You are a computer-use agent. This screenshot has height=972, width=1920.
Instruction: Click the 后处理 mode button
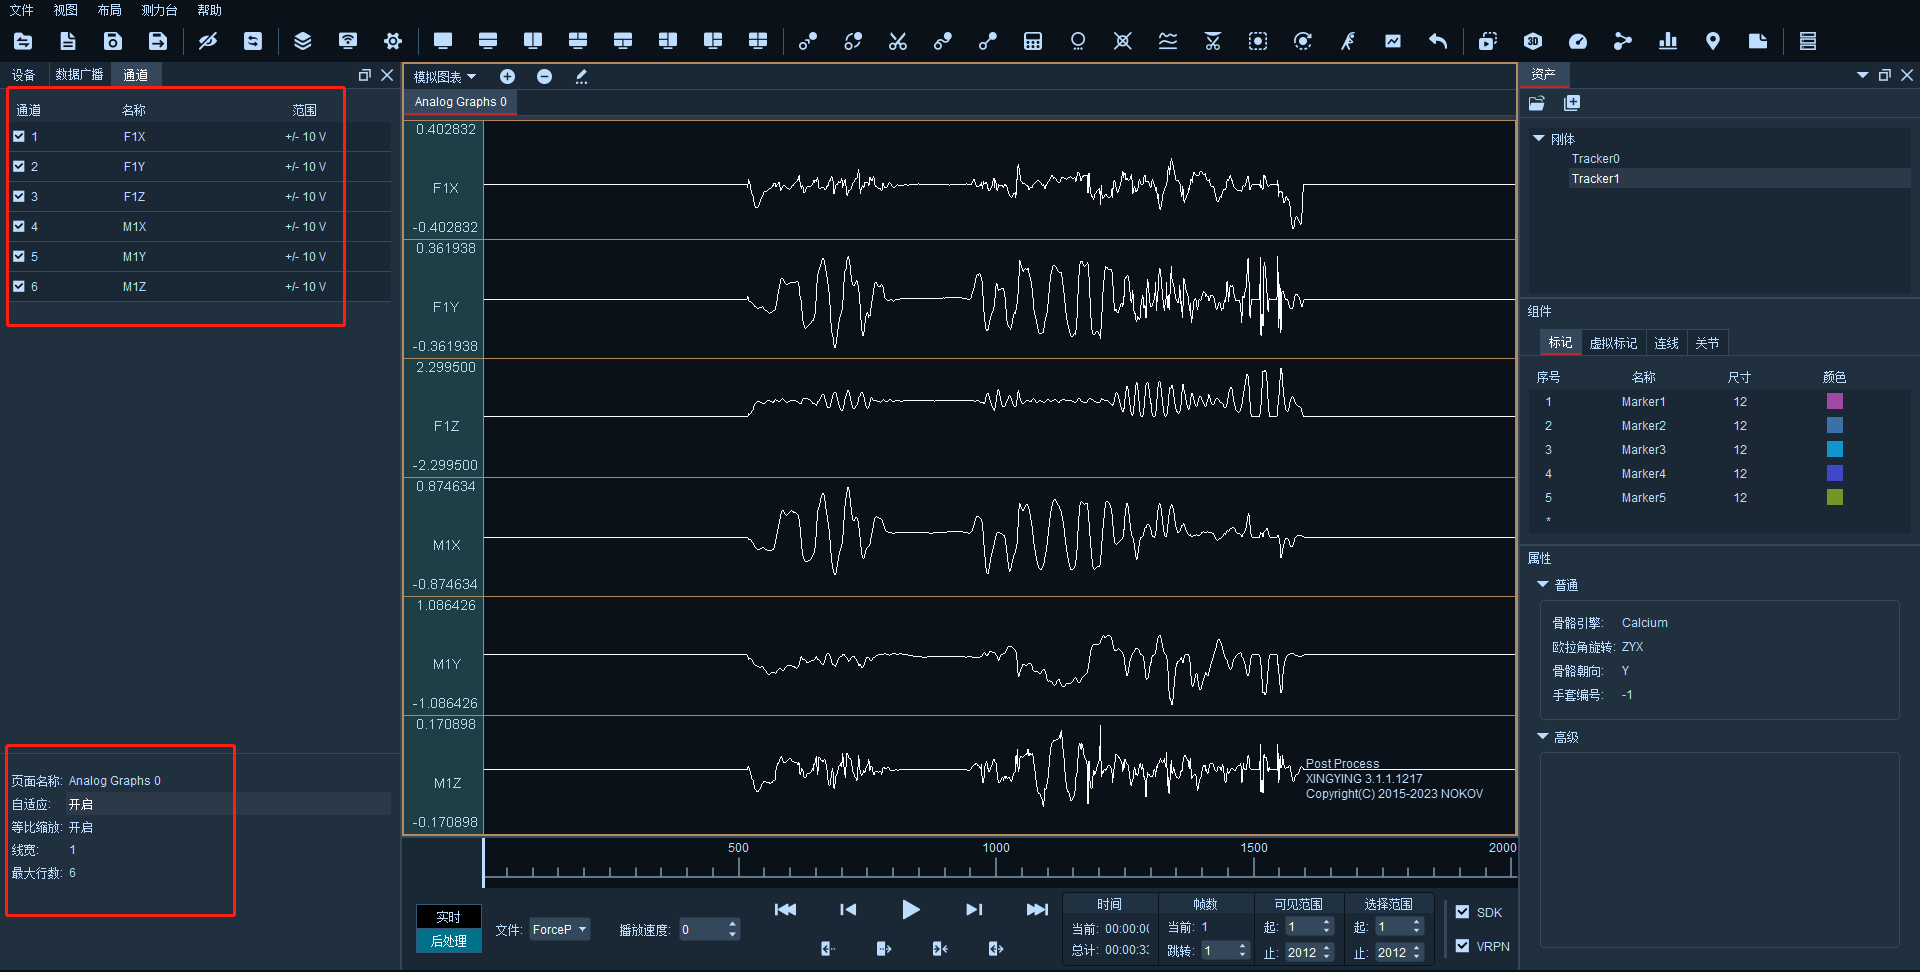pyautogui.click(x=448, y=941)
